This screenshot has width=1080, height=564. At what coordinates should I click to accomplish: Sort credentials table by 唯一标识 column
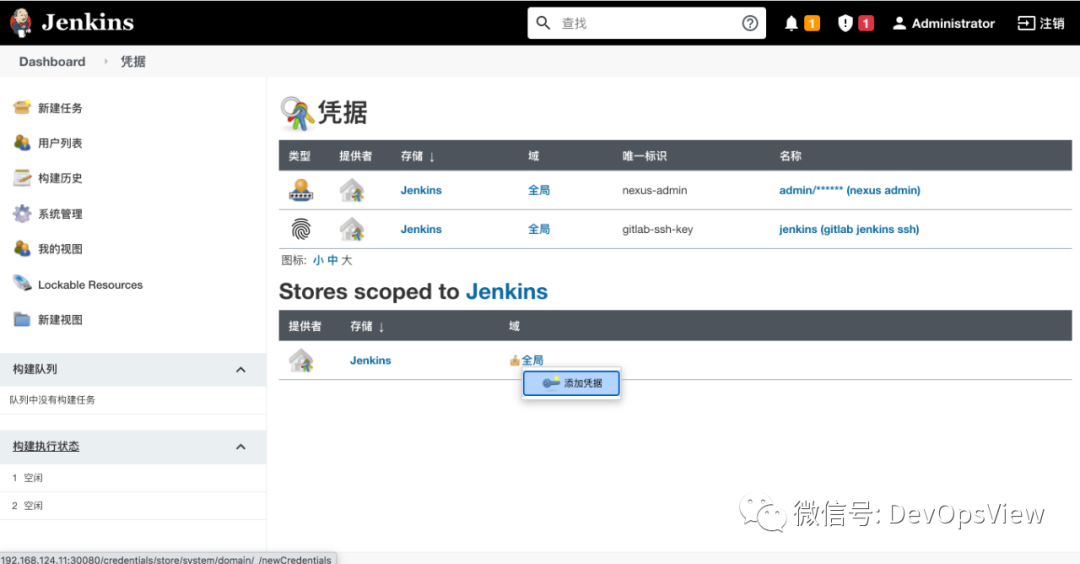tap(644, 156)
